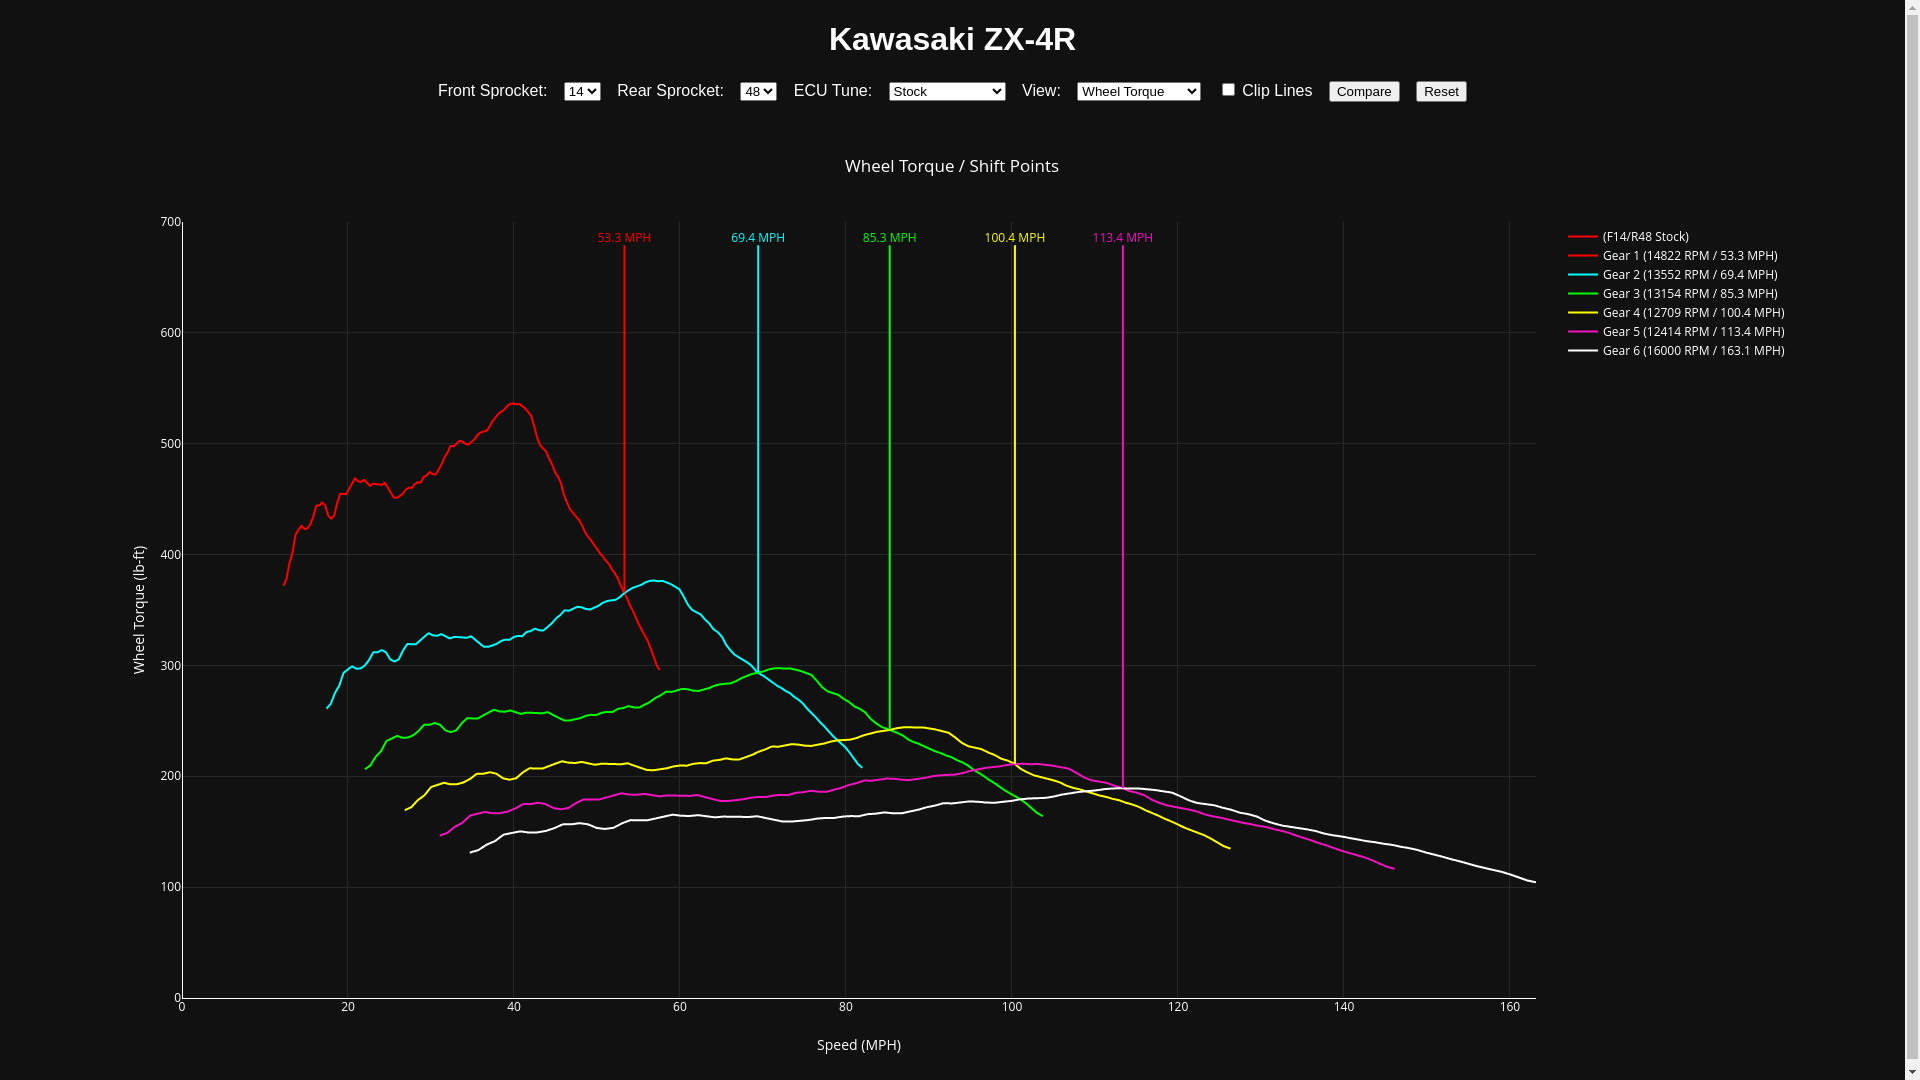This screenshot has width=1920, height=1080.
Task: Click the 100.4 MPH shift point label
Action: pyautogui.click(x=1014, y=238)
